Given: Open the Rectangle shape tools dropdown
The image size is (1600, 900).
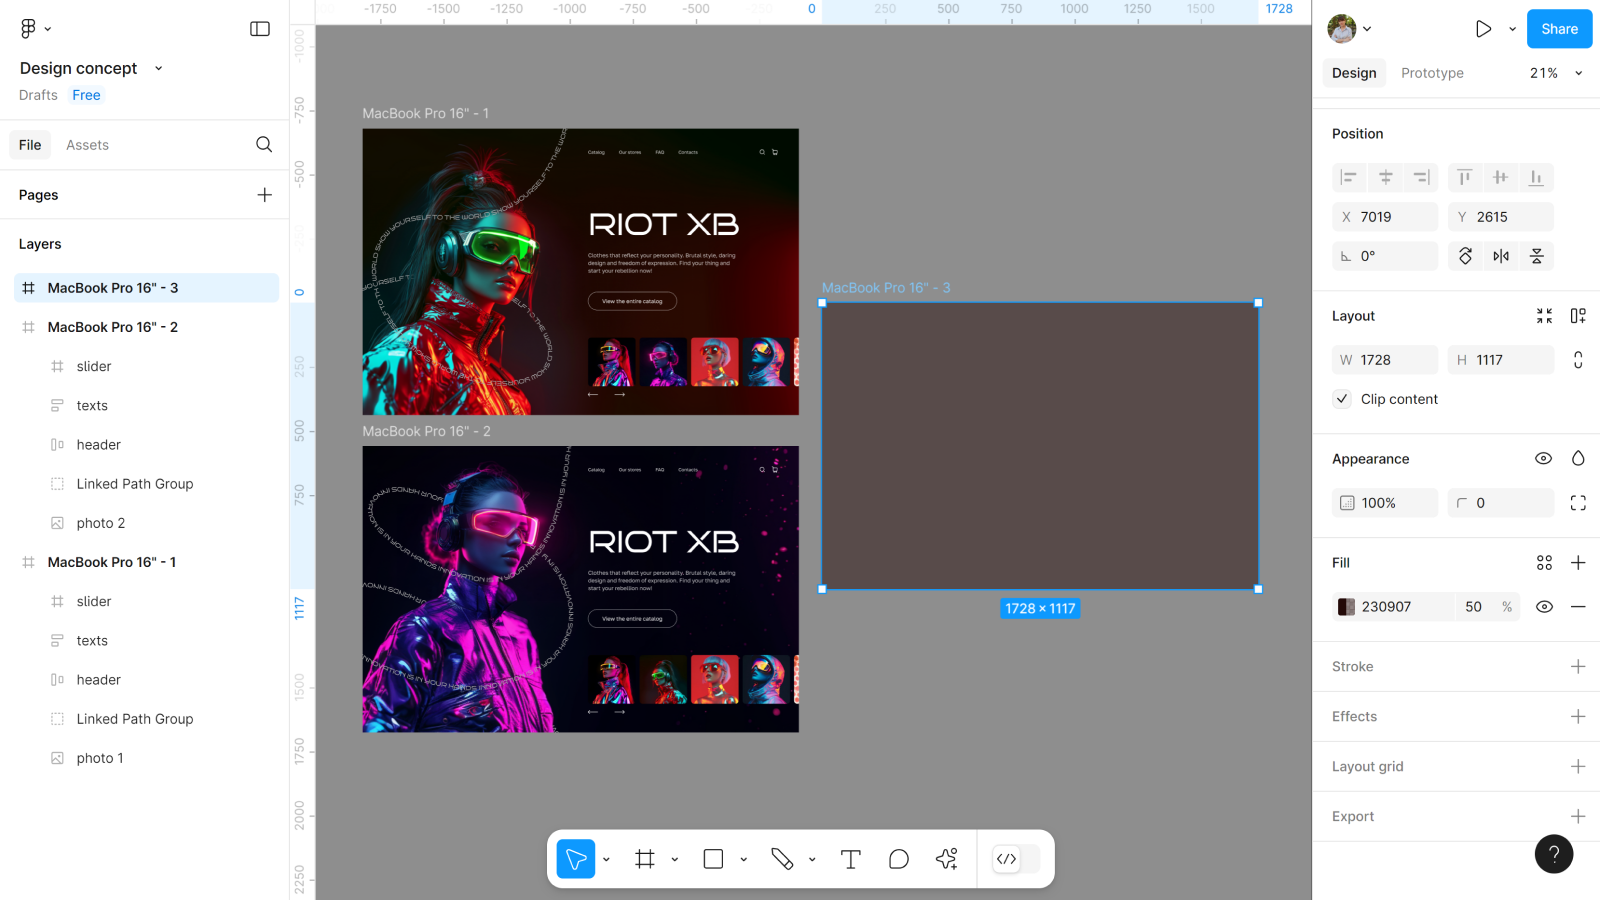Looking at the screenshot, I should 743,859.
